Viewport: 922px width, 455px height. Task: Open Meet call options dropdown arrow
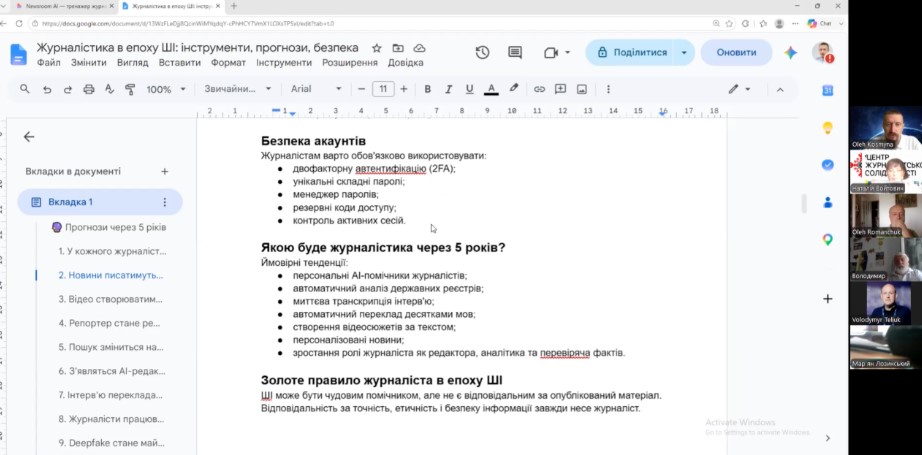(x=567, y=52)
